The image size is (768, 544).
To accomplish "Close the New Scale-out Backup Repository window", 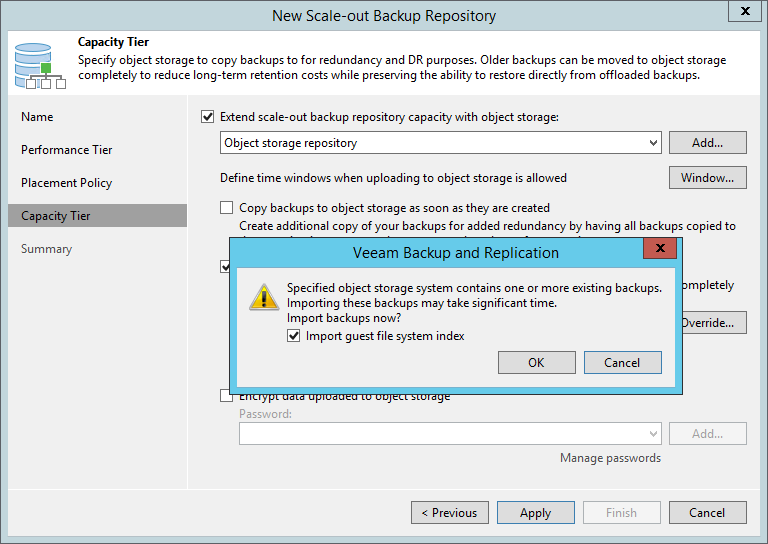I will click(743, 12).
